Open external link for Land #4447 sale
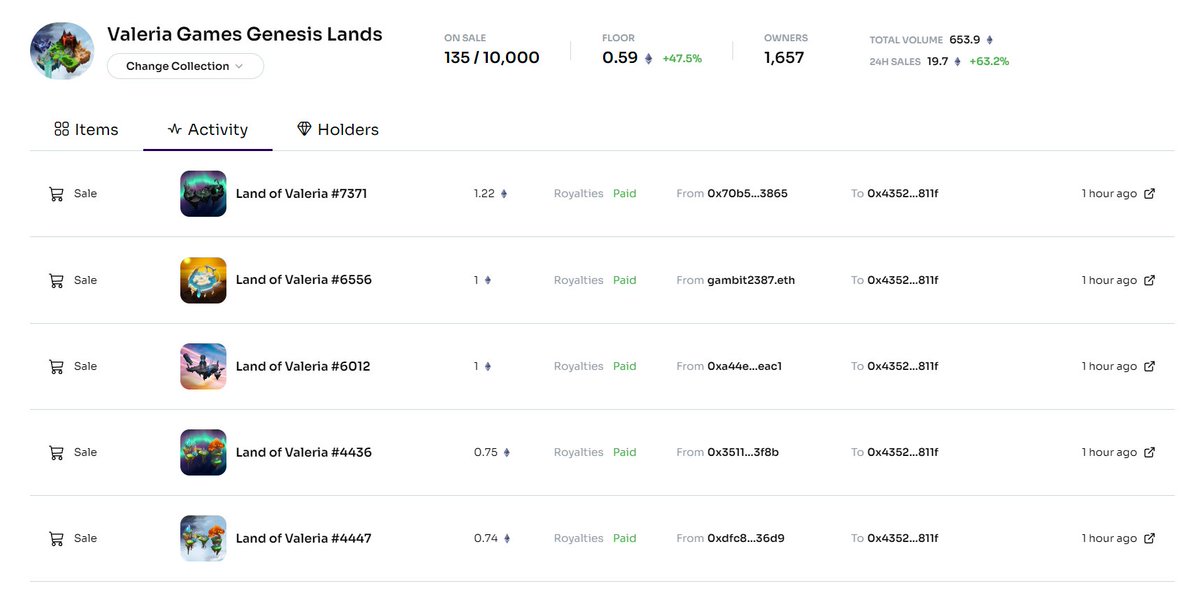Screen dimensions: 1200x593 point(1149,538)
